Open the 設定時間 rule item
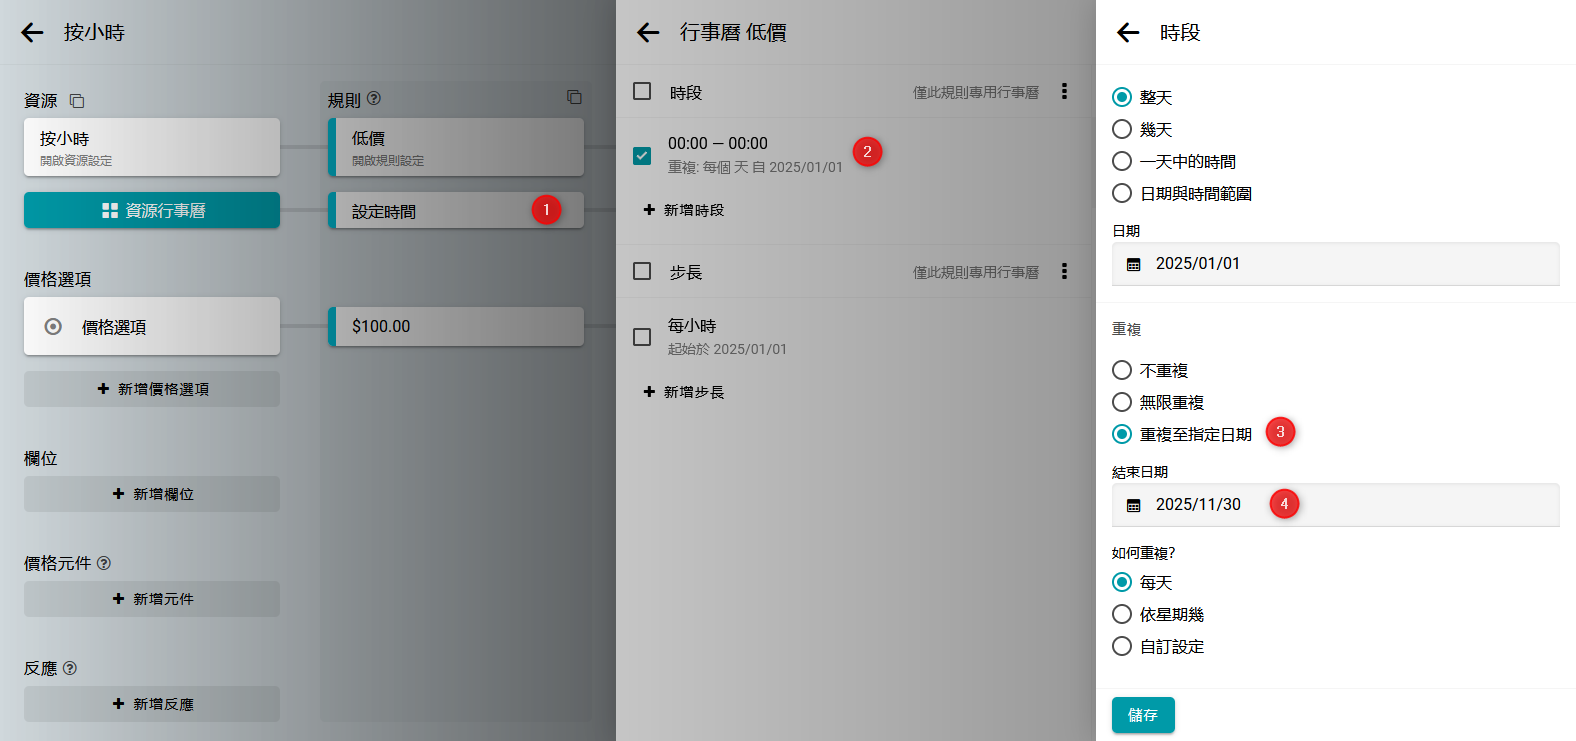 [440, 211]
